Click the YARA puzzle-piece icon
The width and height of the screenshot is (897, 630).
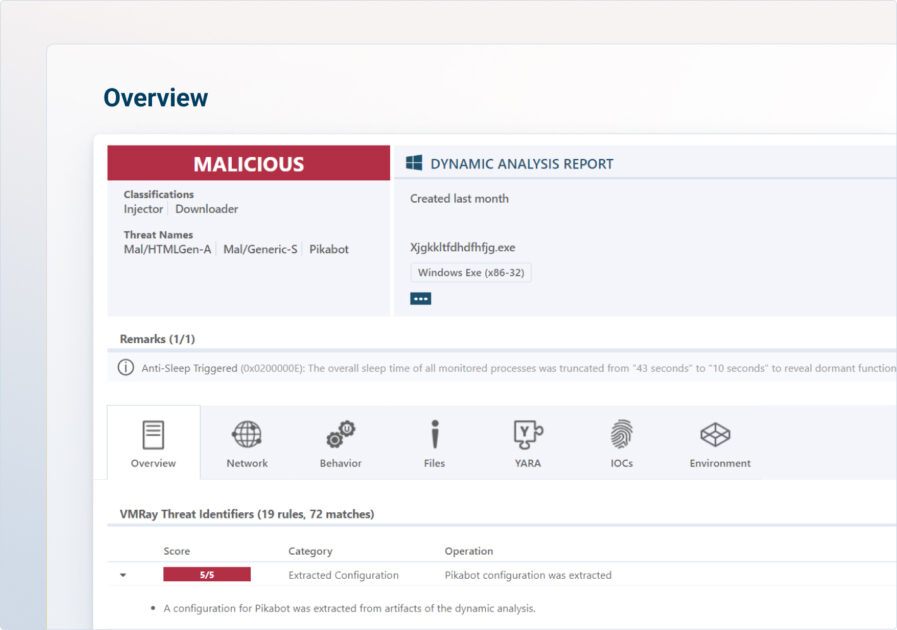click(527, 434)
